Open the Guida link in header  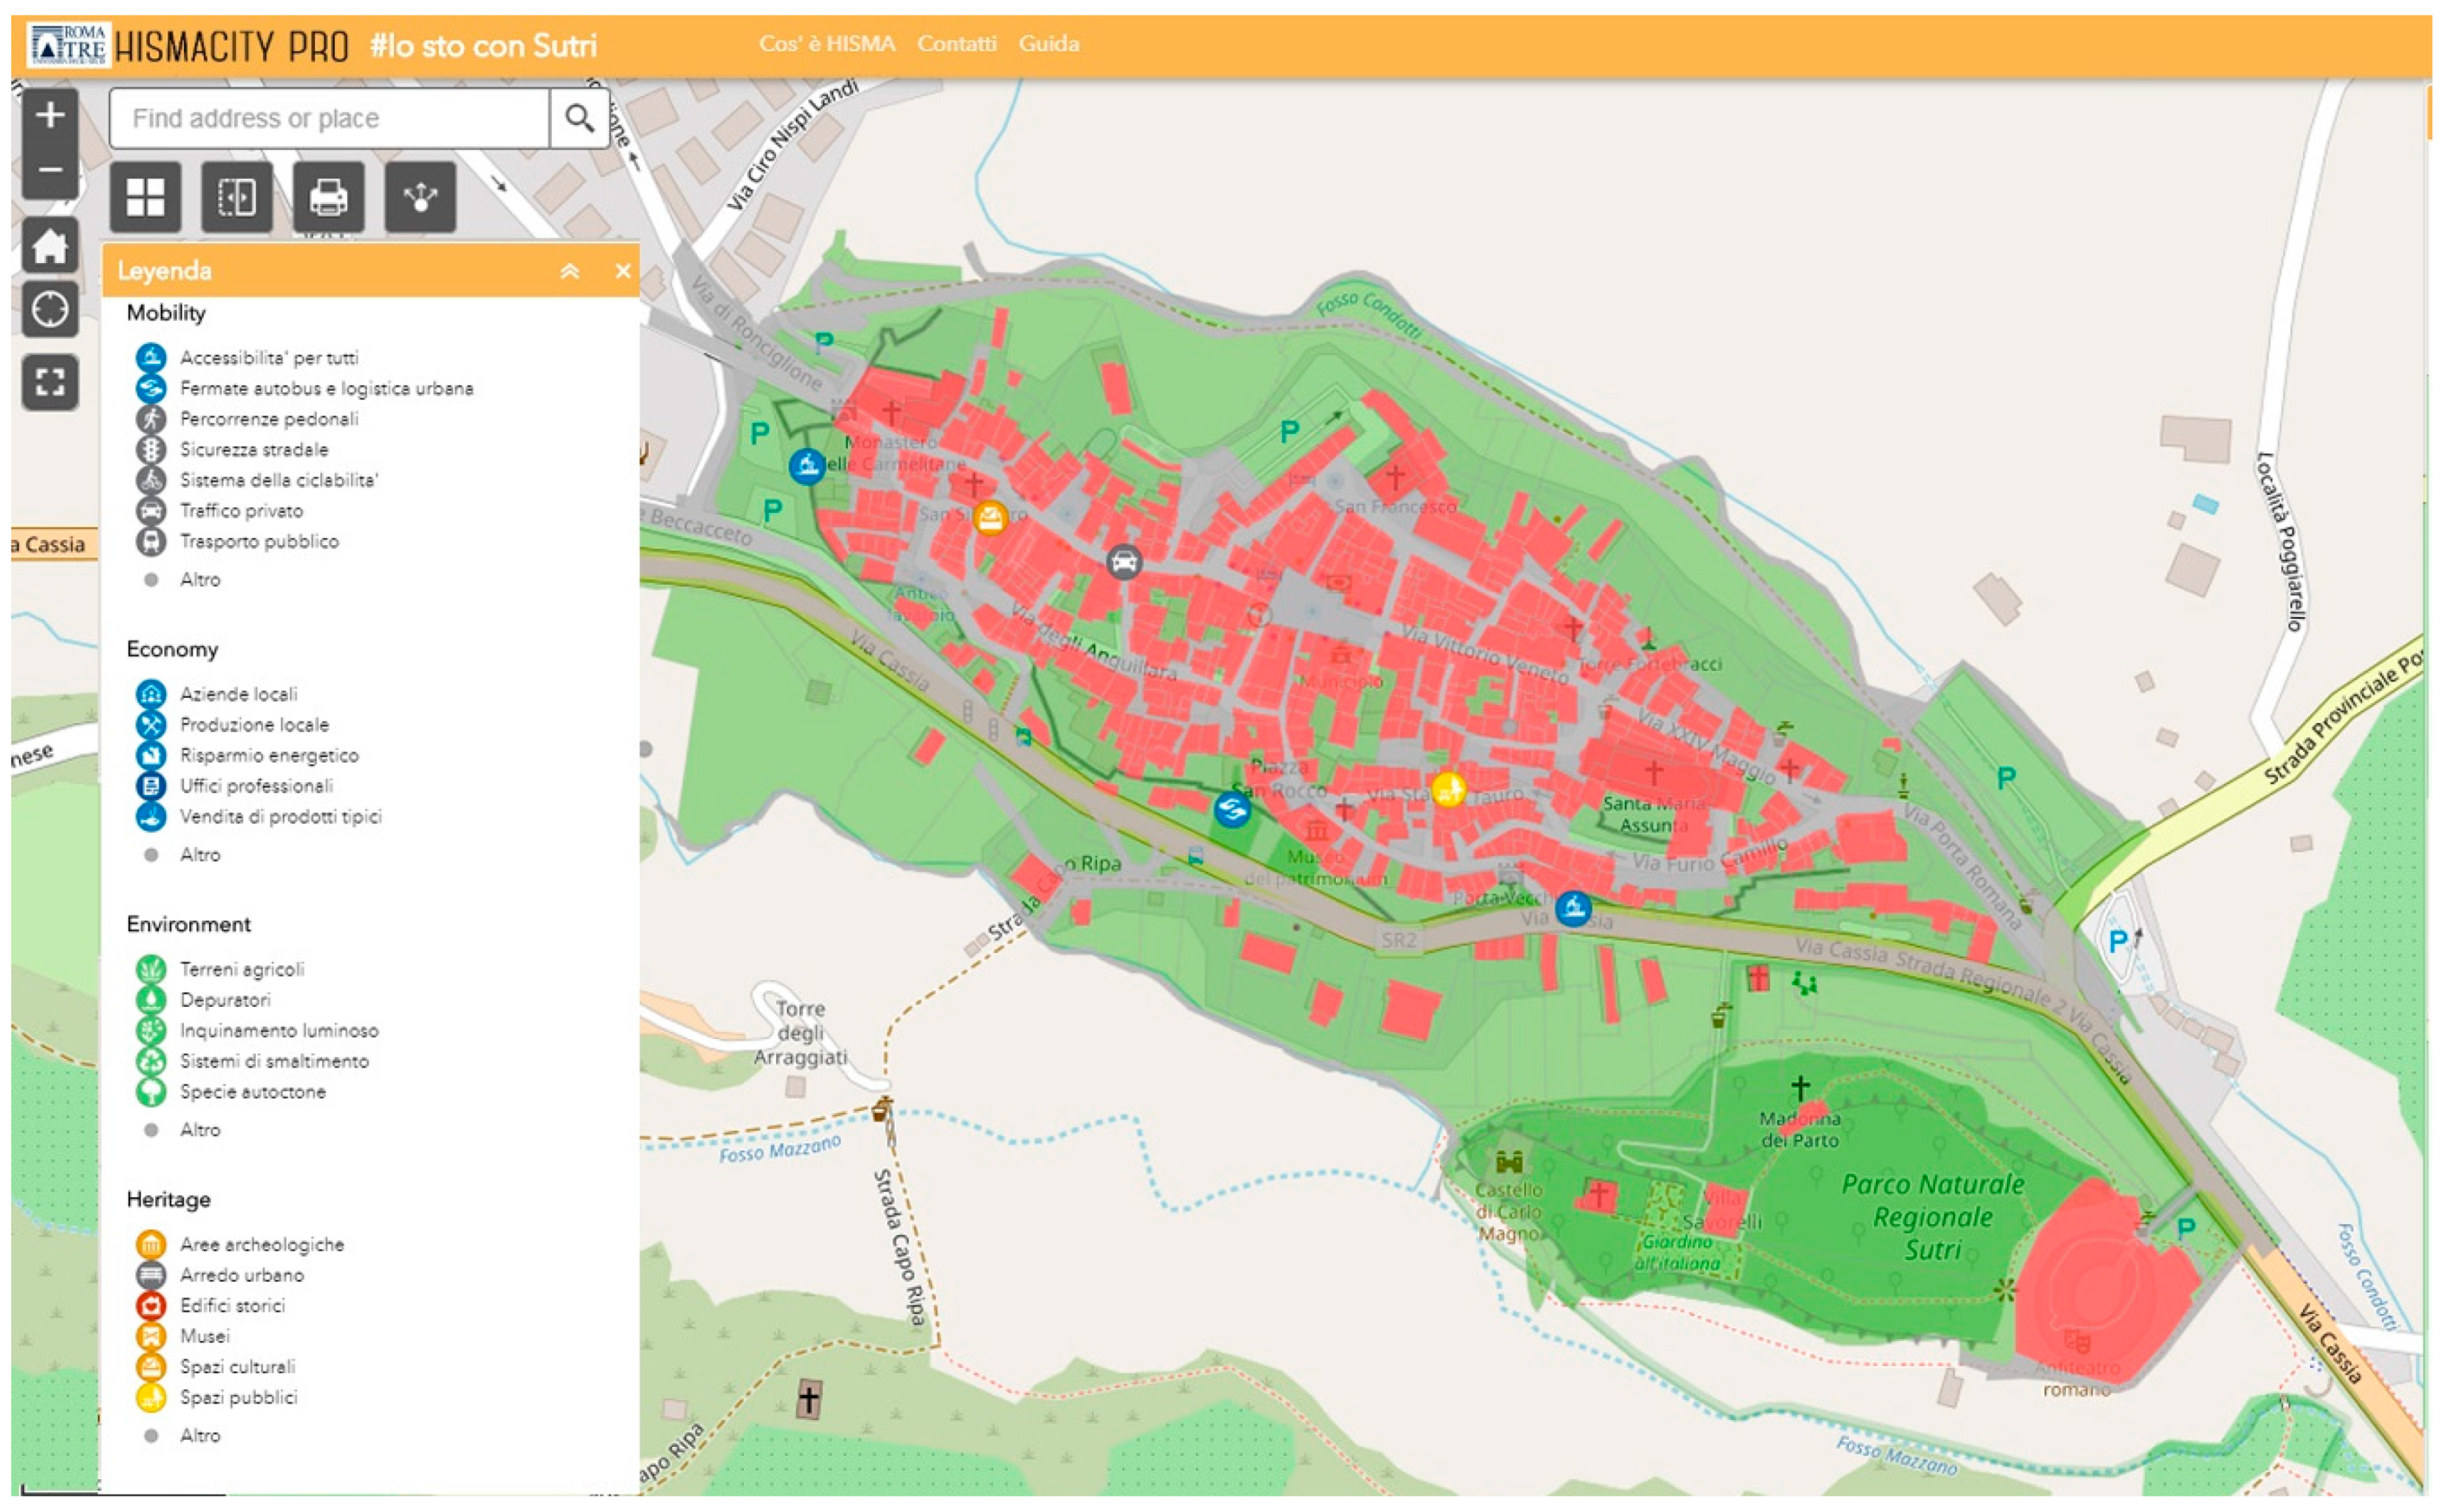point(1049,43)
